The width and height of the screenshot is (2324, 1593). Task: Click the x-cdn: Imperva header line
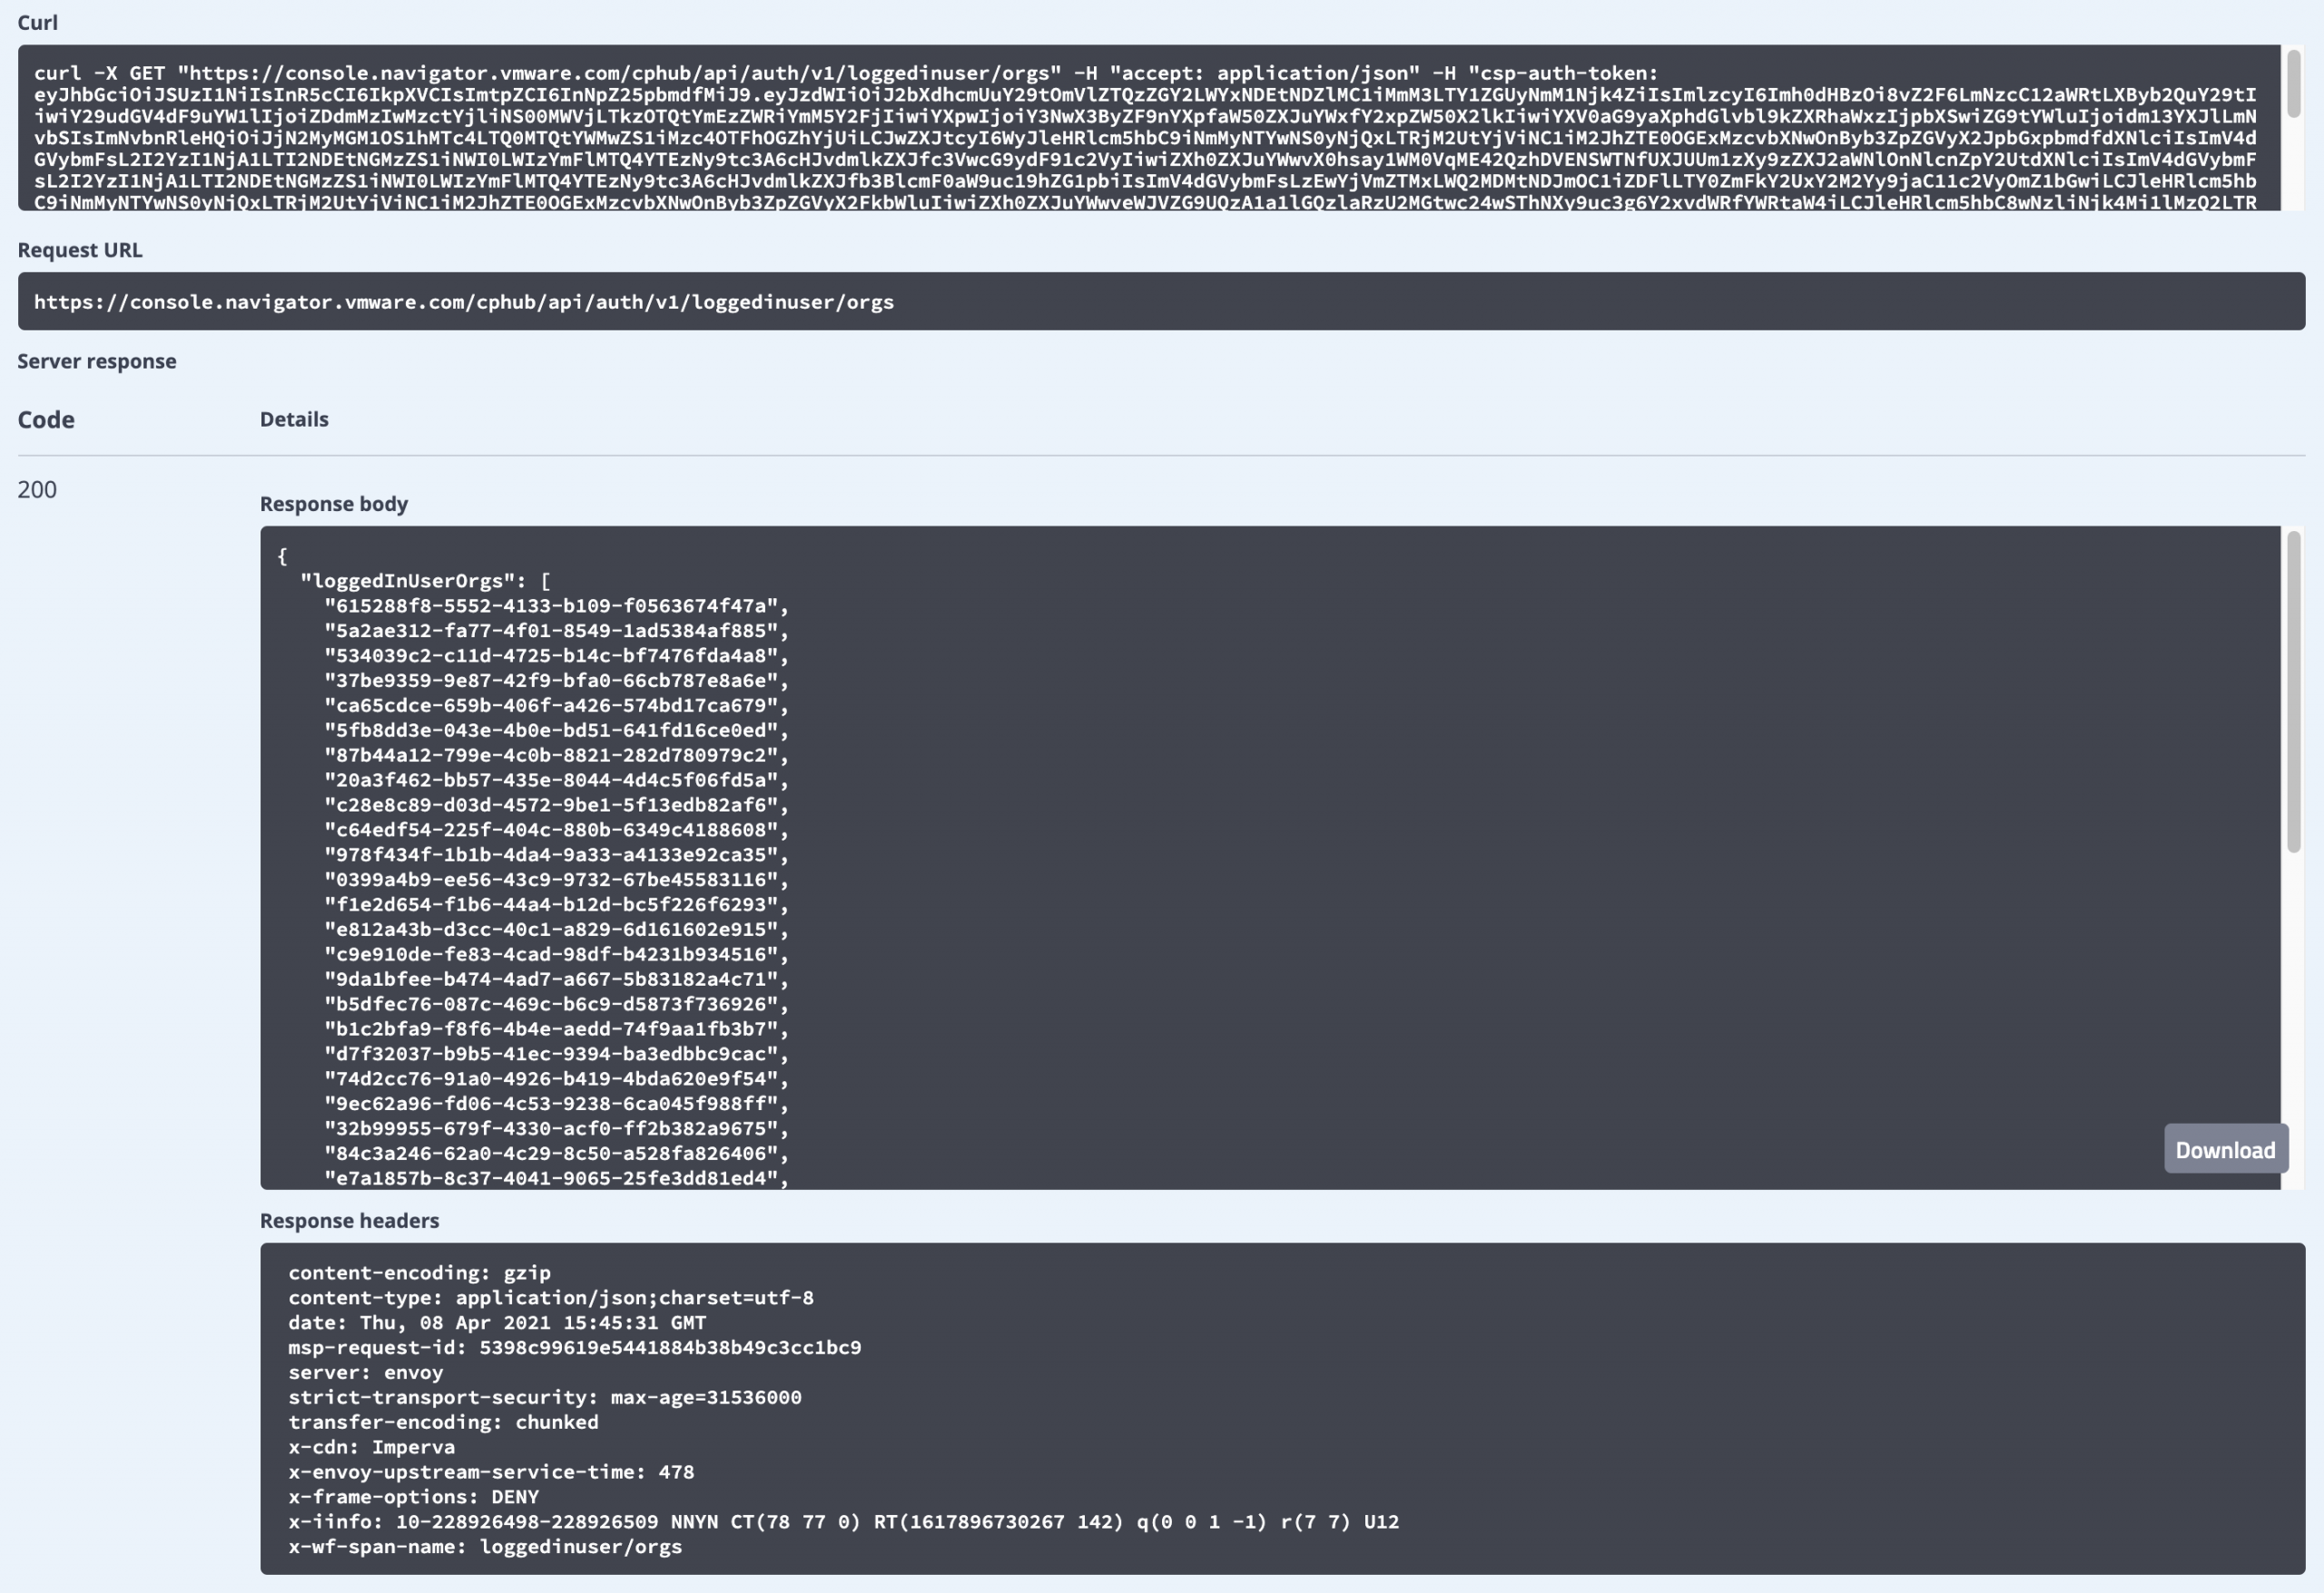pos(371,1446)
